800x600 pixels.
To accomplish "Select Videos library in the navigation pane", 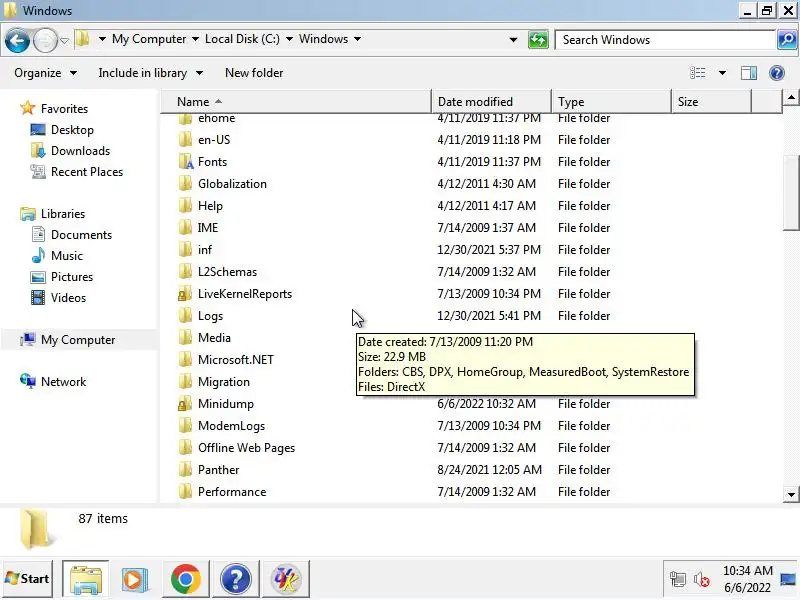I will (x=68, y=297).
